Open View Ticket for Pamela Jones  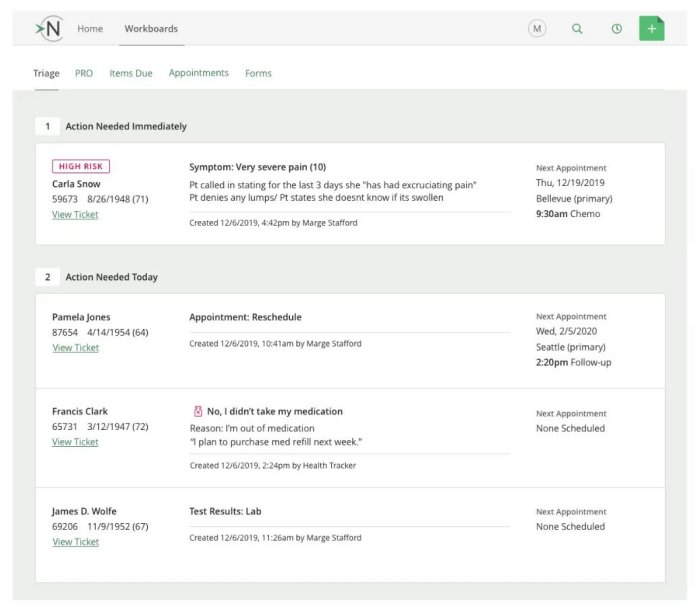pyautogui.click(x=75, y=348)
